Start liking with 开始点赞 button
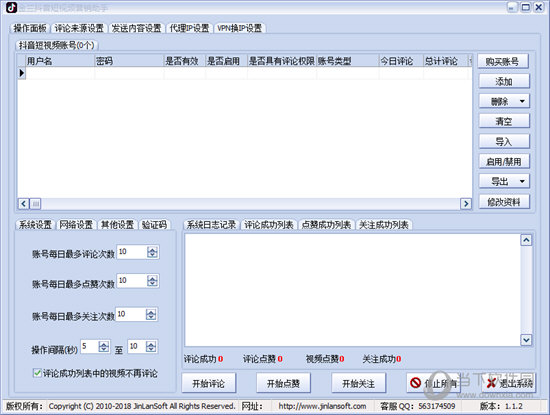The height and width of the screenshot is (415, 550). 283,383
